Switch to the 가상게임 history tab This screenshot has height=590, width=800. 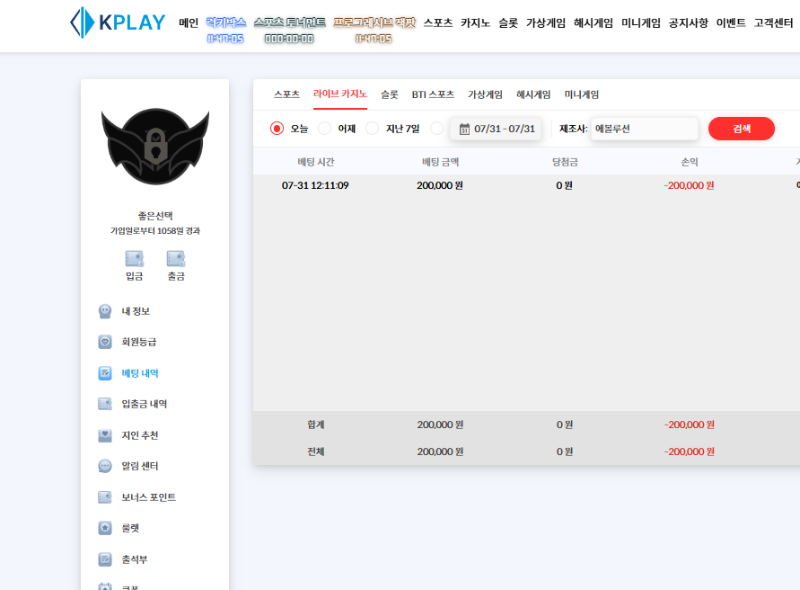[x=485, y=94]
